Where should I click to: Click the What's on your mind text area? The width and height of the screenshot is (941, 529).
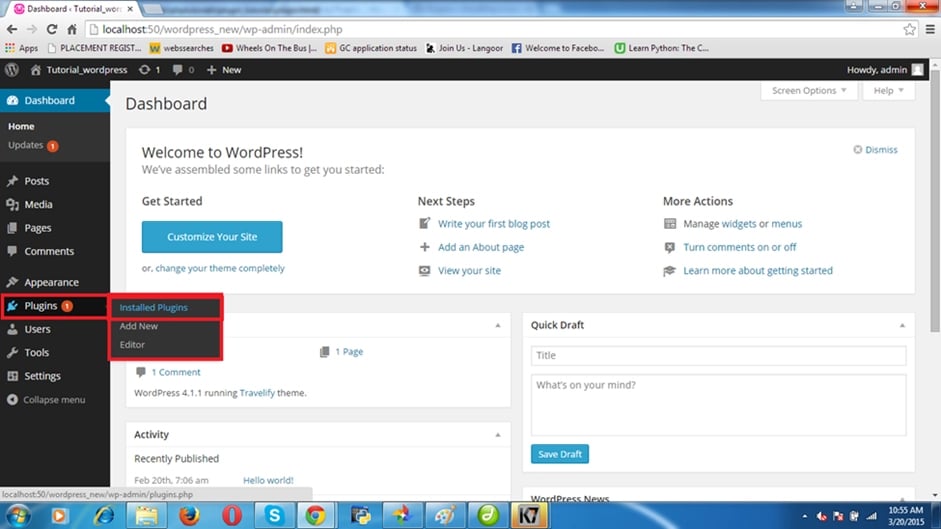(718, 405)
